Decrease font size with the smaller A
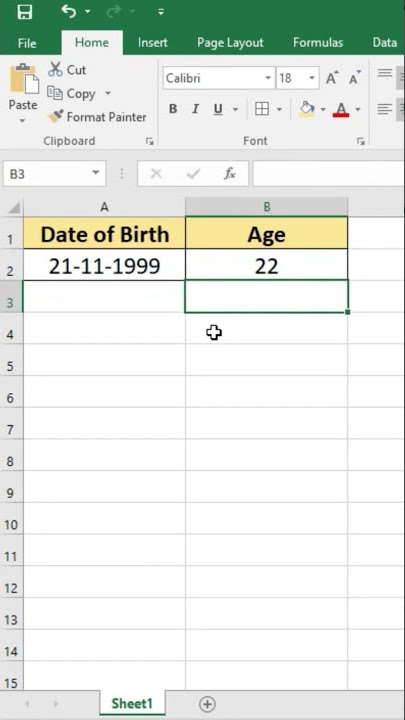Screen dimensions: 405x720 pyautogui.click(x=354, y=78)
